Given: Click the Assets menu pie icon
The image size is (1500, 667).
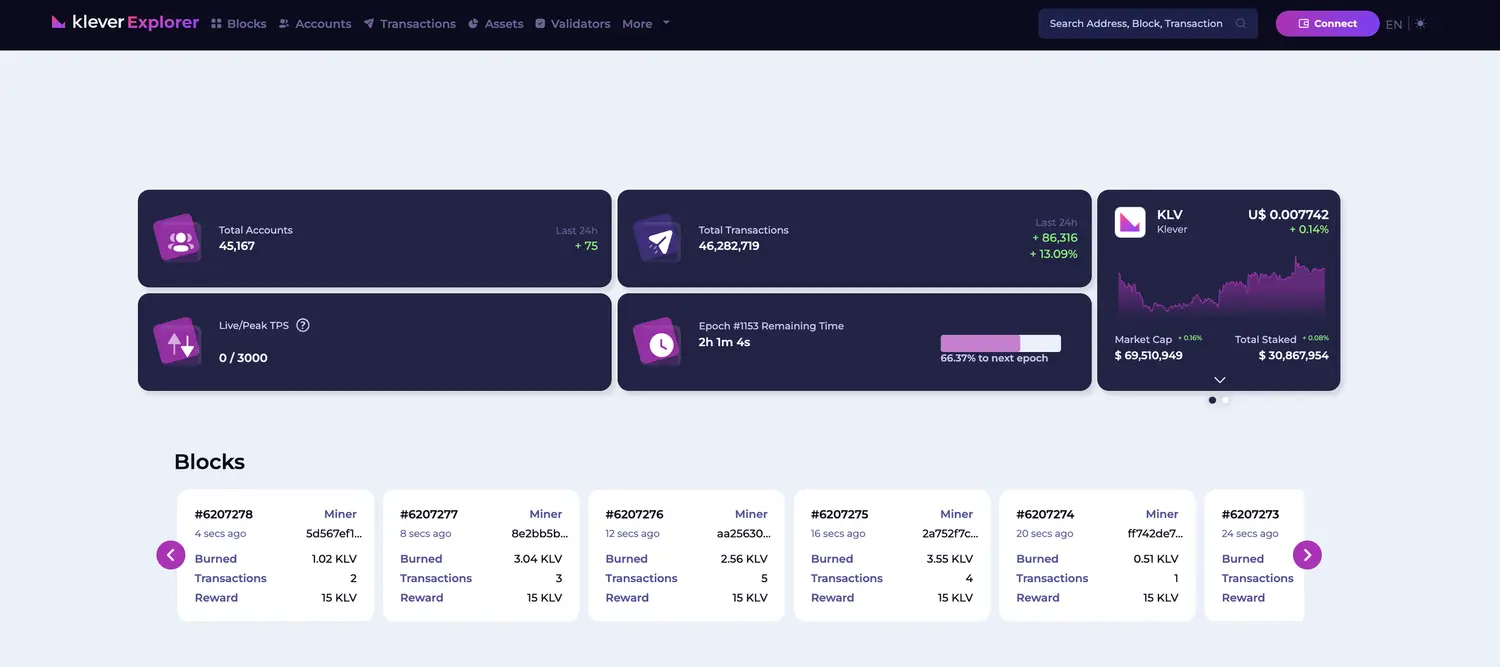Looking at the screenshot, I should 473,23.
